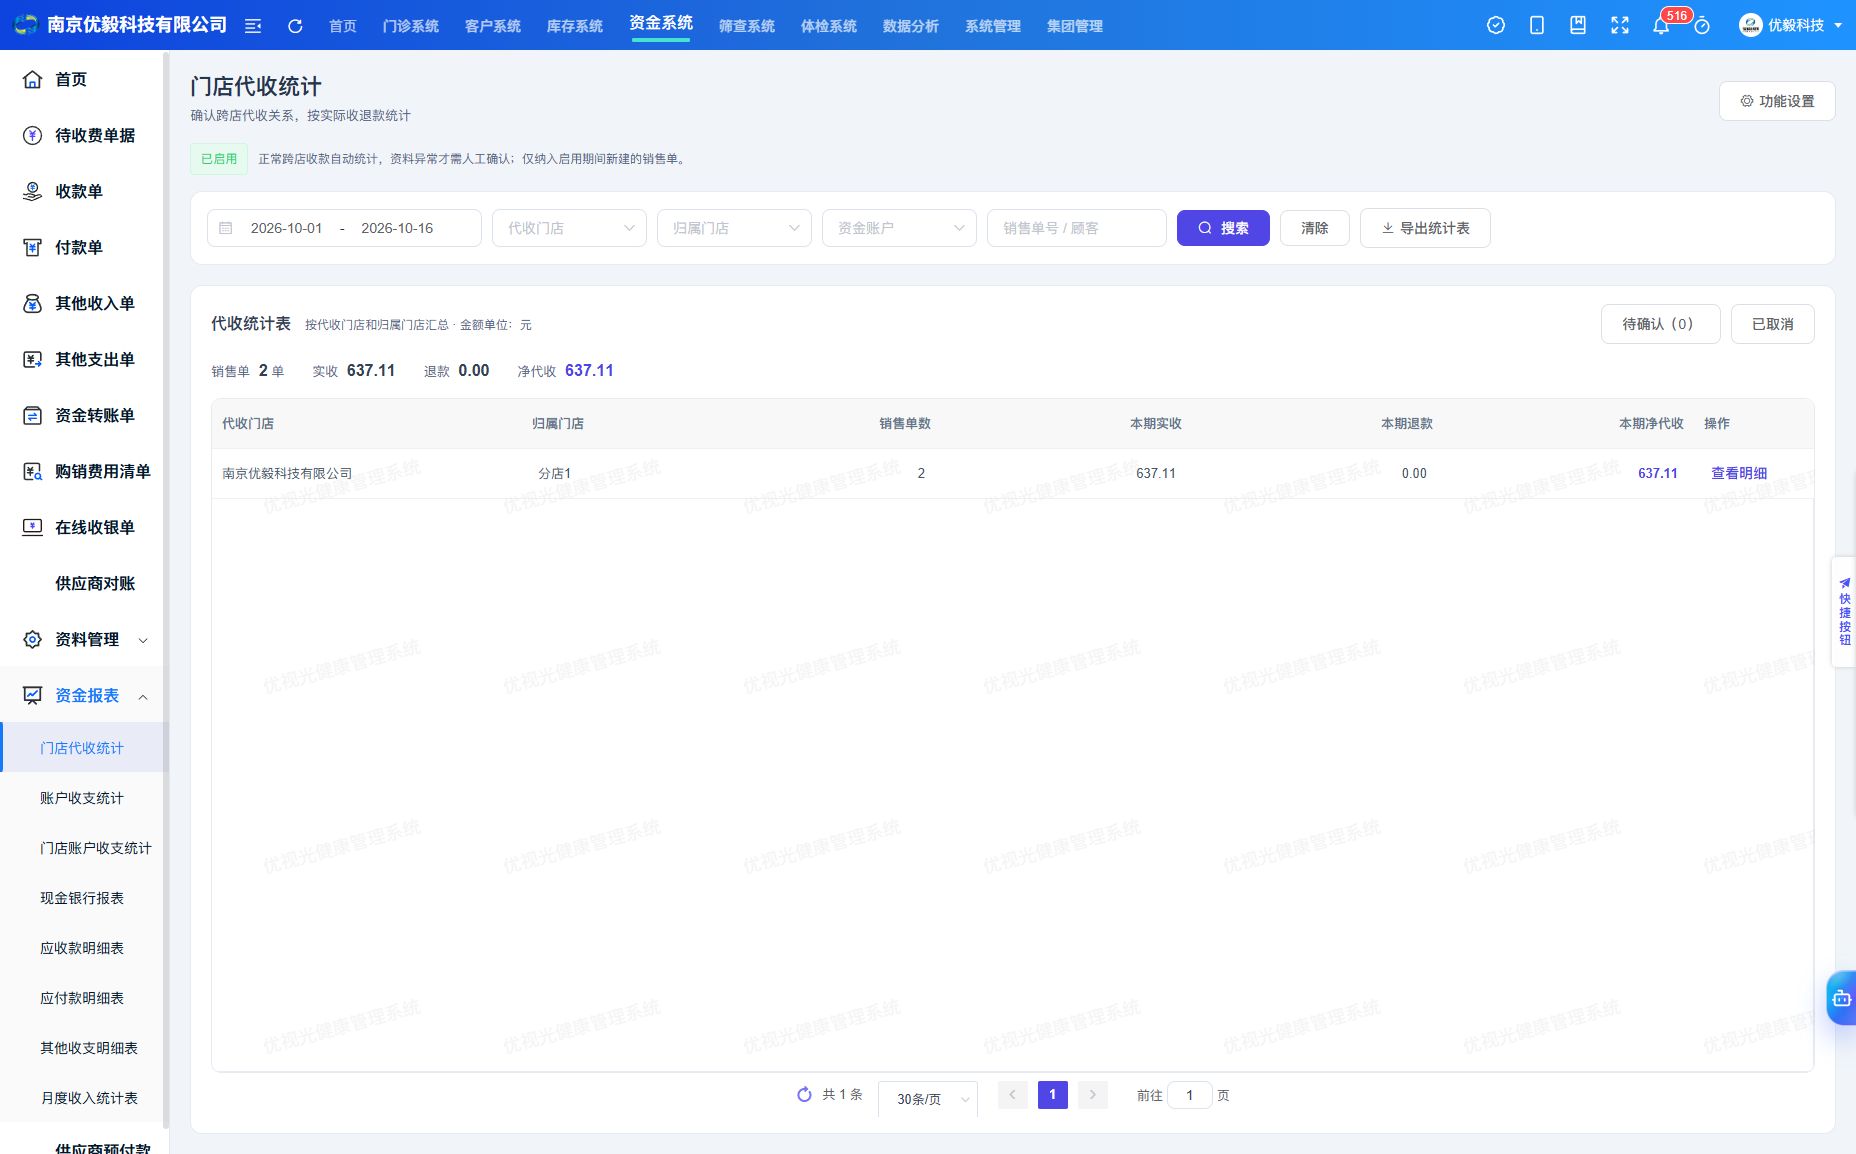The width and height of the screenshot is (1856, 1154).
Task: Click 导出统计表 export button
Action: [1425, 228]
